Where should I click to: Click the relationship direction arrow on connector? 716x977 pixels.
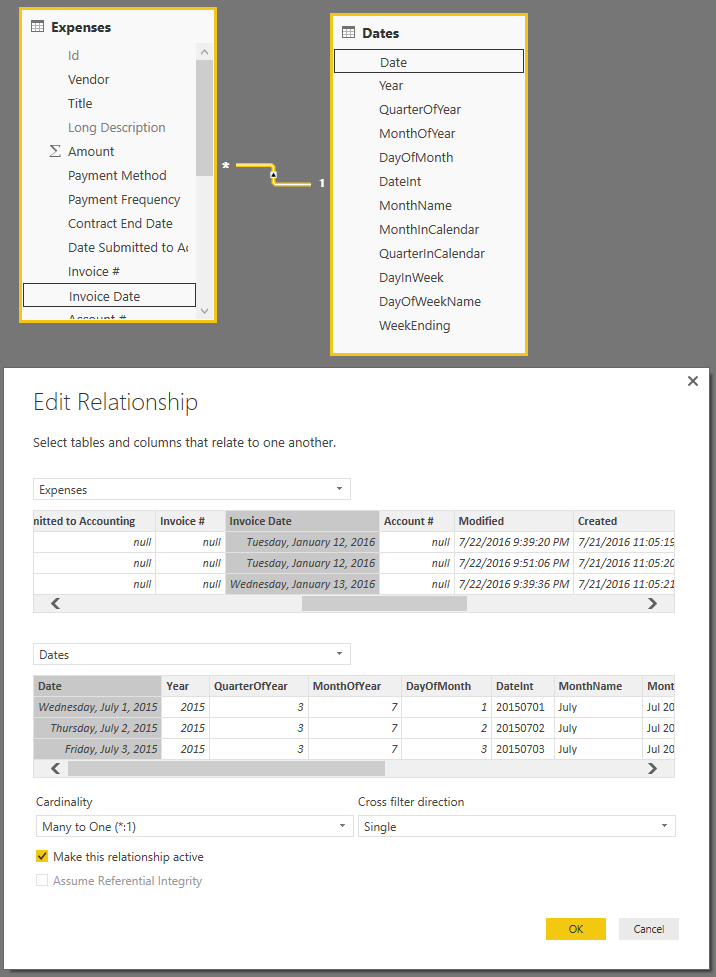[273, 174]
